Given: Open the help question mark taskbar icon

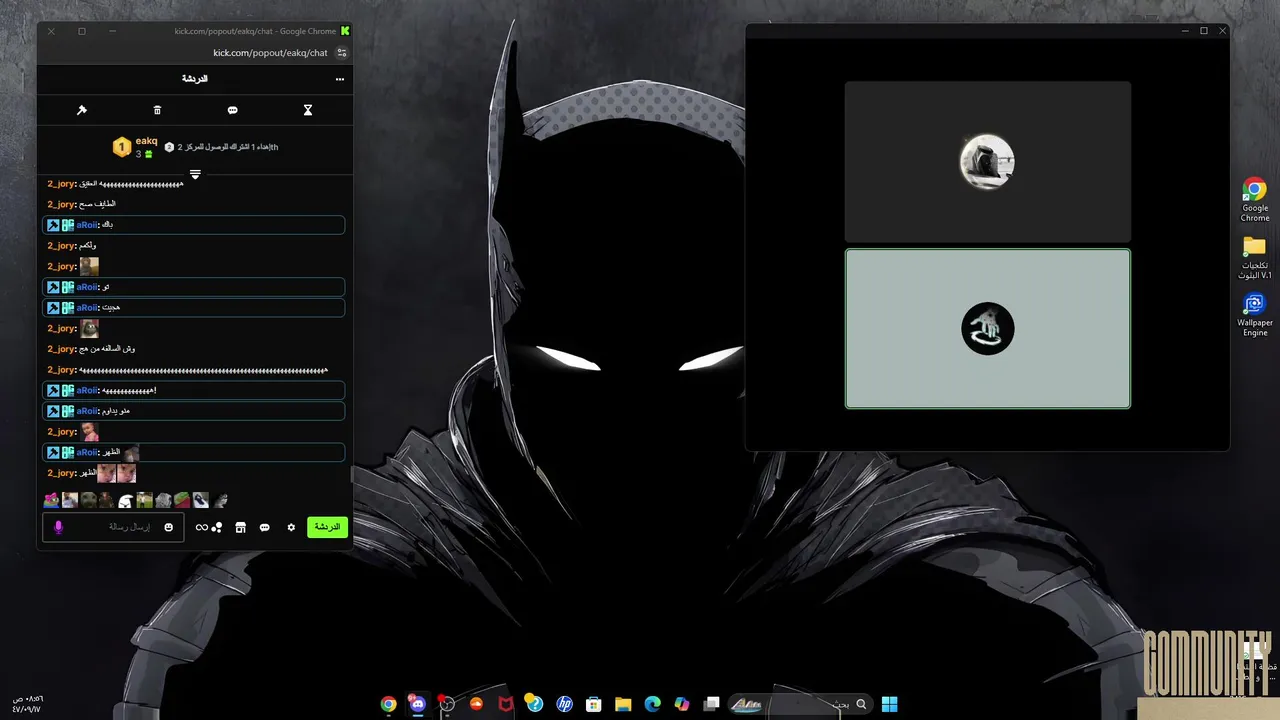Looking at the screenshot, I should click(535, 704).
